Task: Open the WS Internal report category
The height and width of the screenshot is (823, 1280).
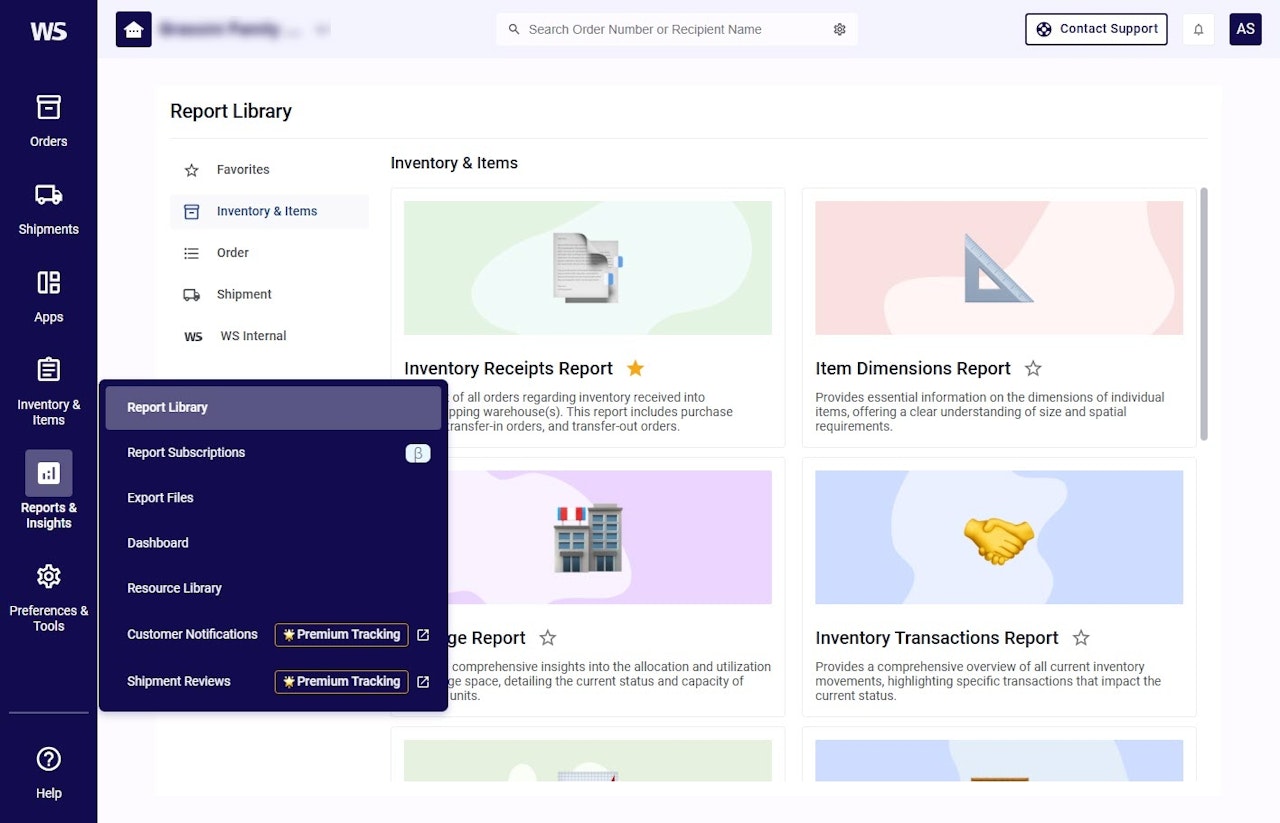Action: [269, 336]
